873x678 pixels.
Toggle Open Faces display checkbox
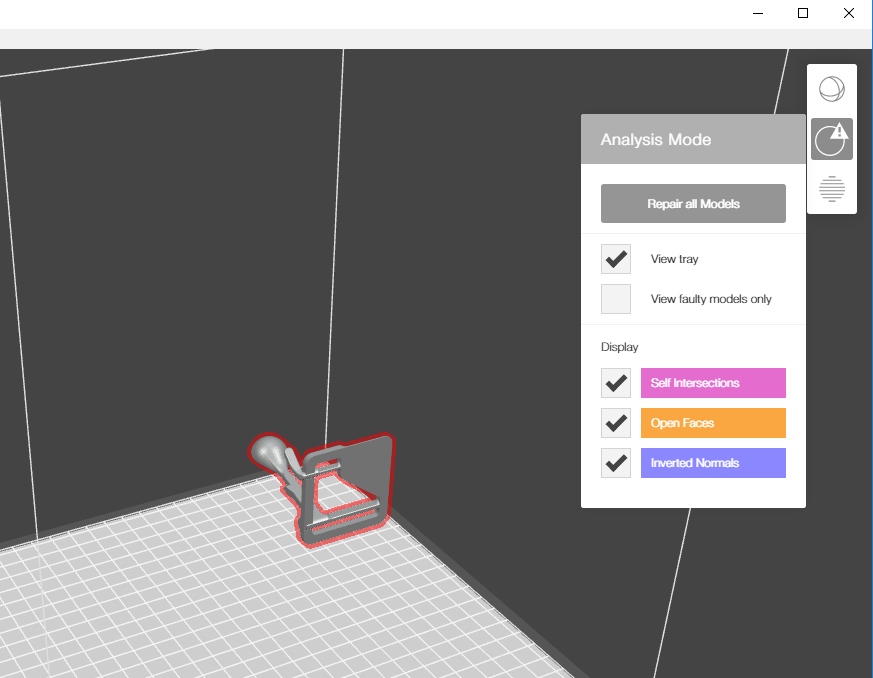[616, 423]
